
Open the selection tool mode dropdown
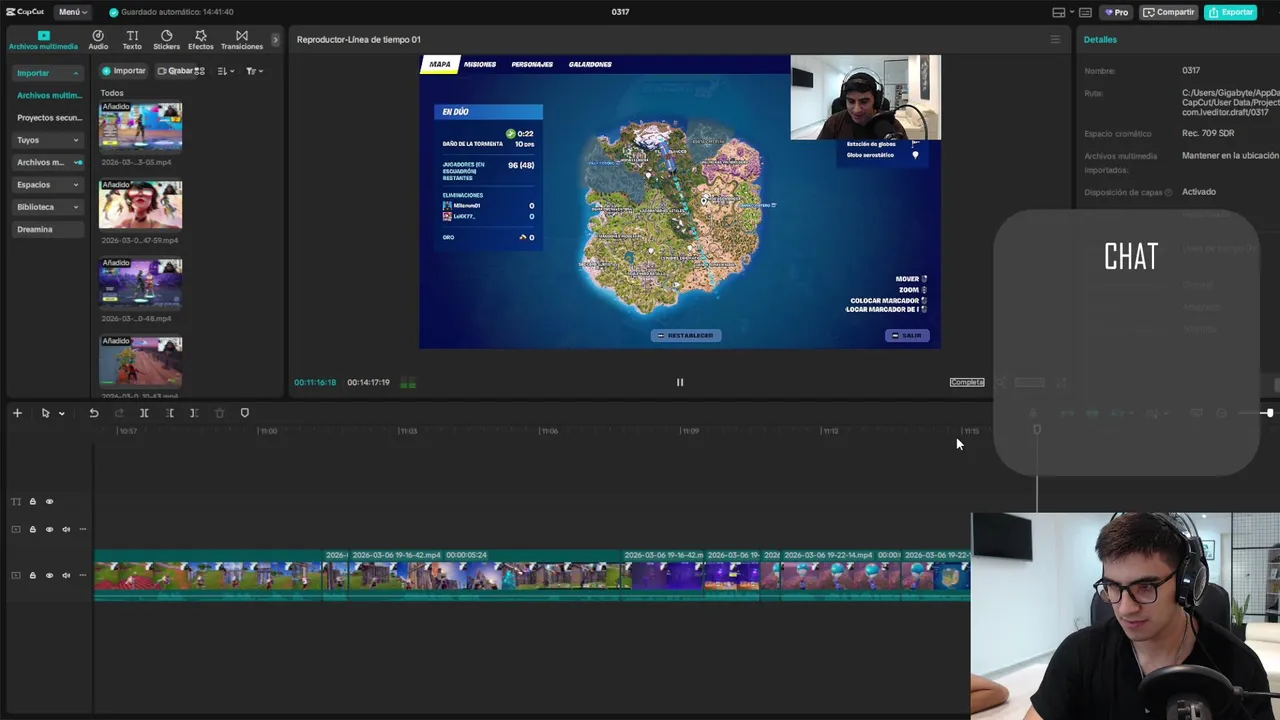tap(61, 413)
